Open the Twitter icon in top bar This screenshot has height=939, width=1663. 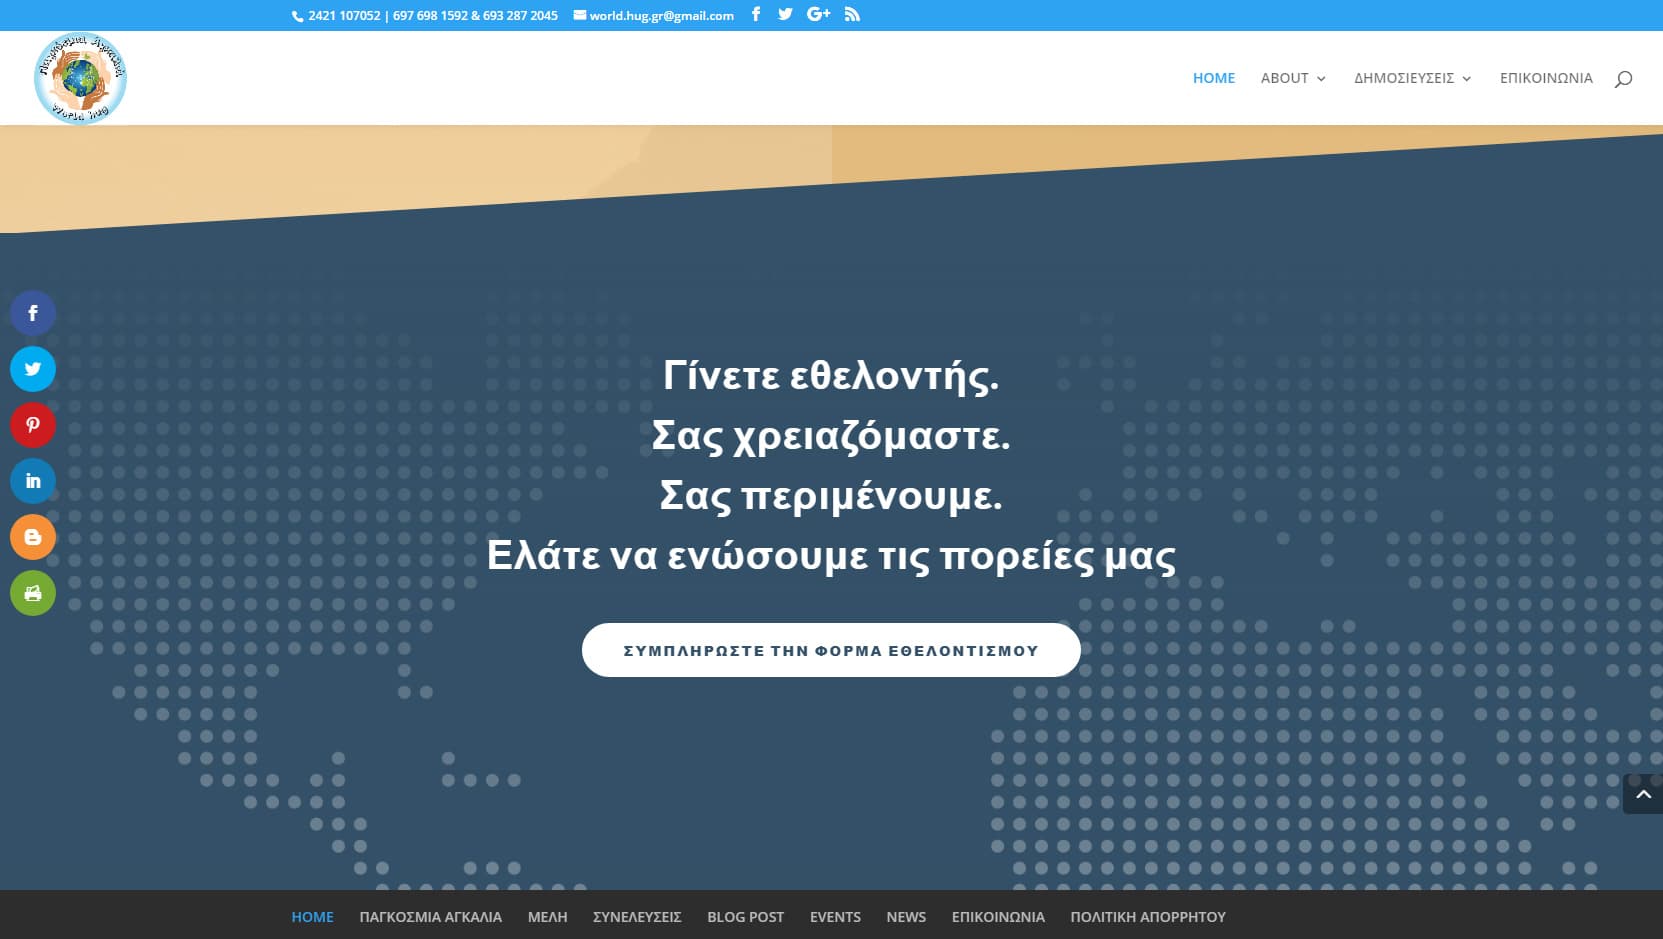785,14
